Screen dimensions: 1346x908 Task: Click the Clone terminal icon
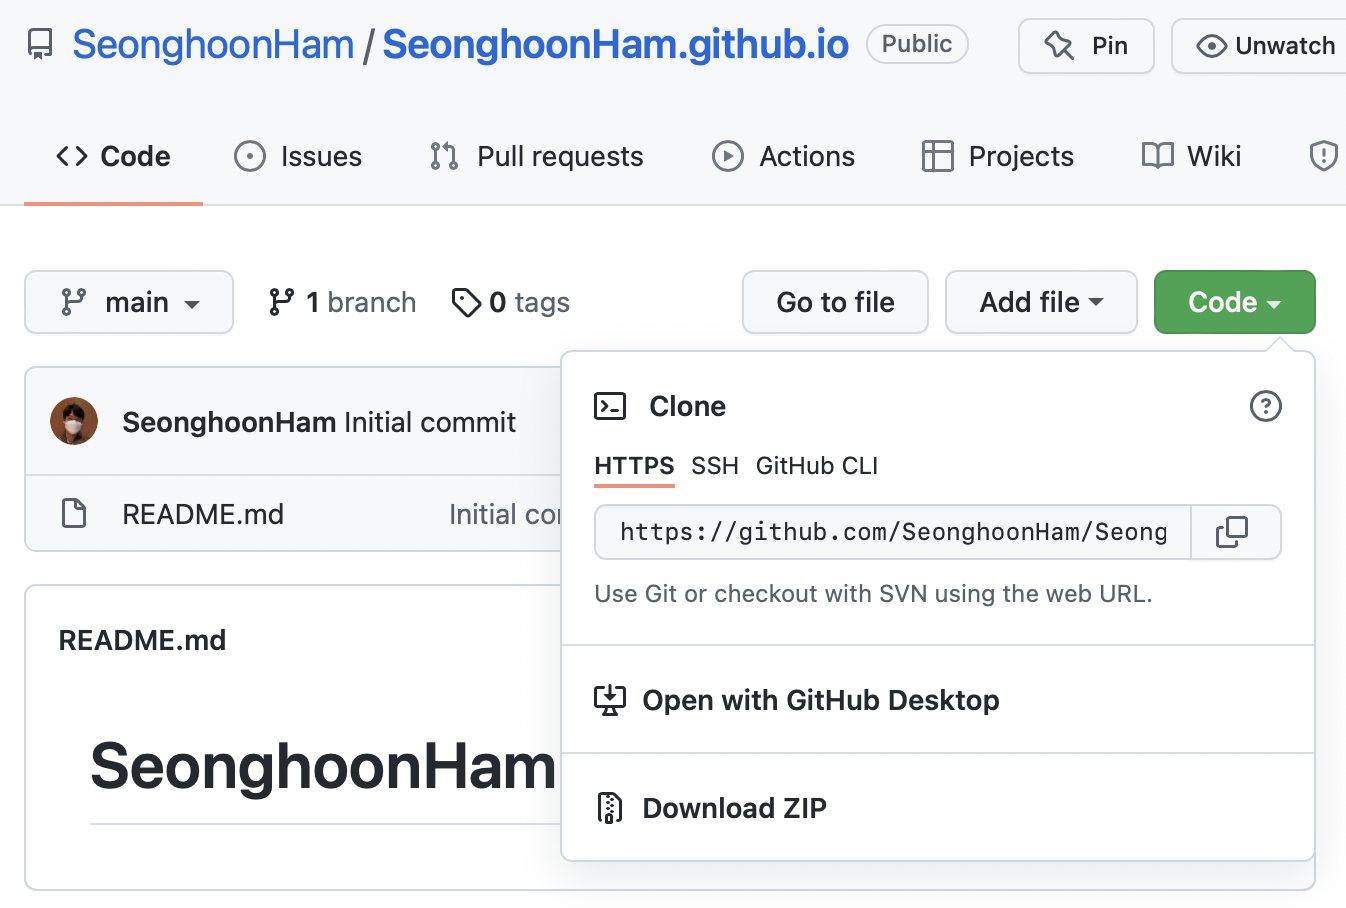[610, 406]
